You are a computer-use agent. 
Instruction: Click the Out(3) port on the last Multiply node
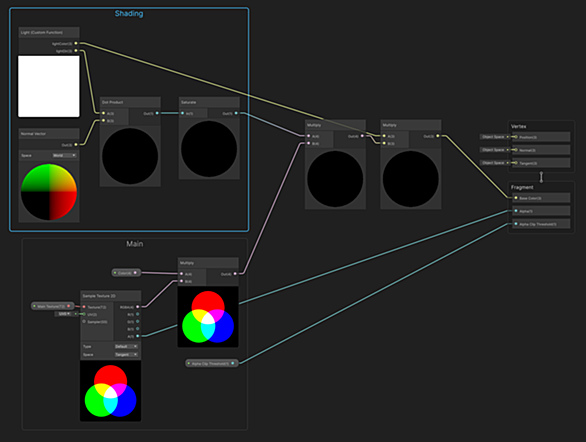pyautogui.click(x=438, y=136)
